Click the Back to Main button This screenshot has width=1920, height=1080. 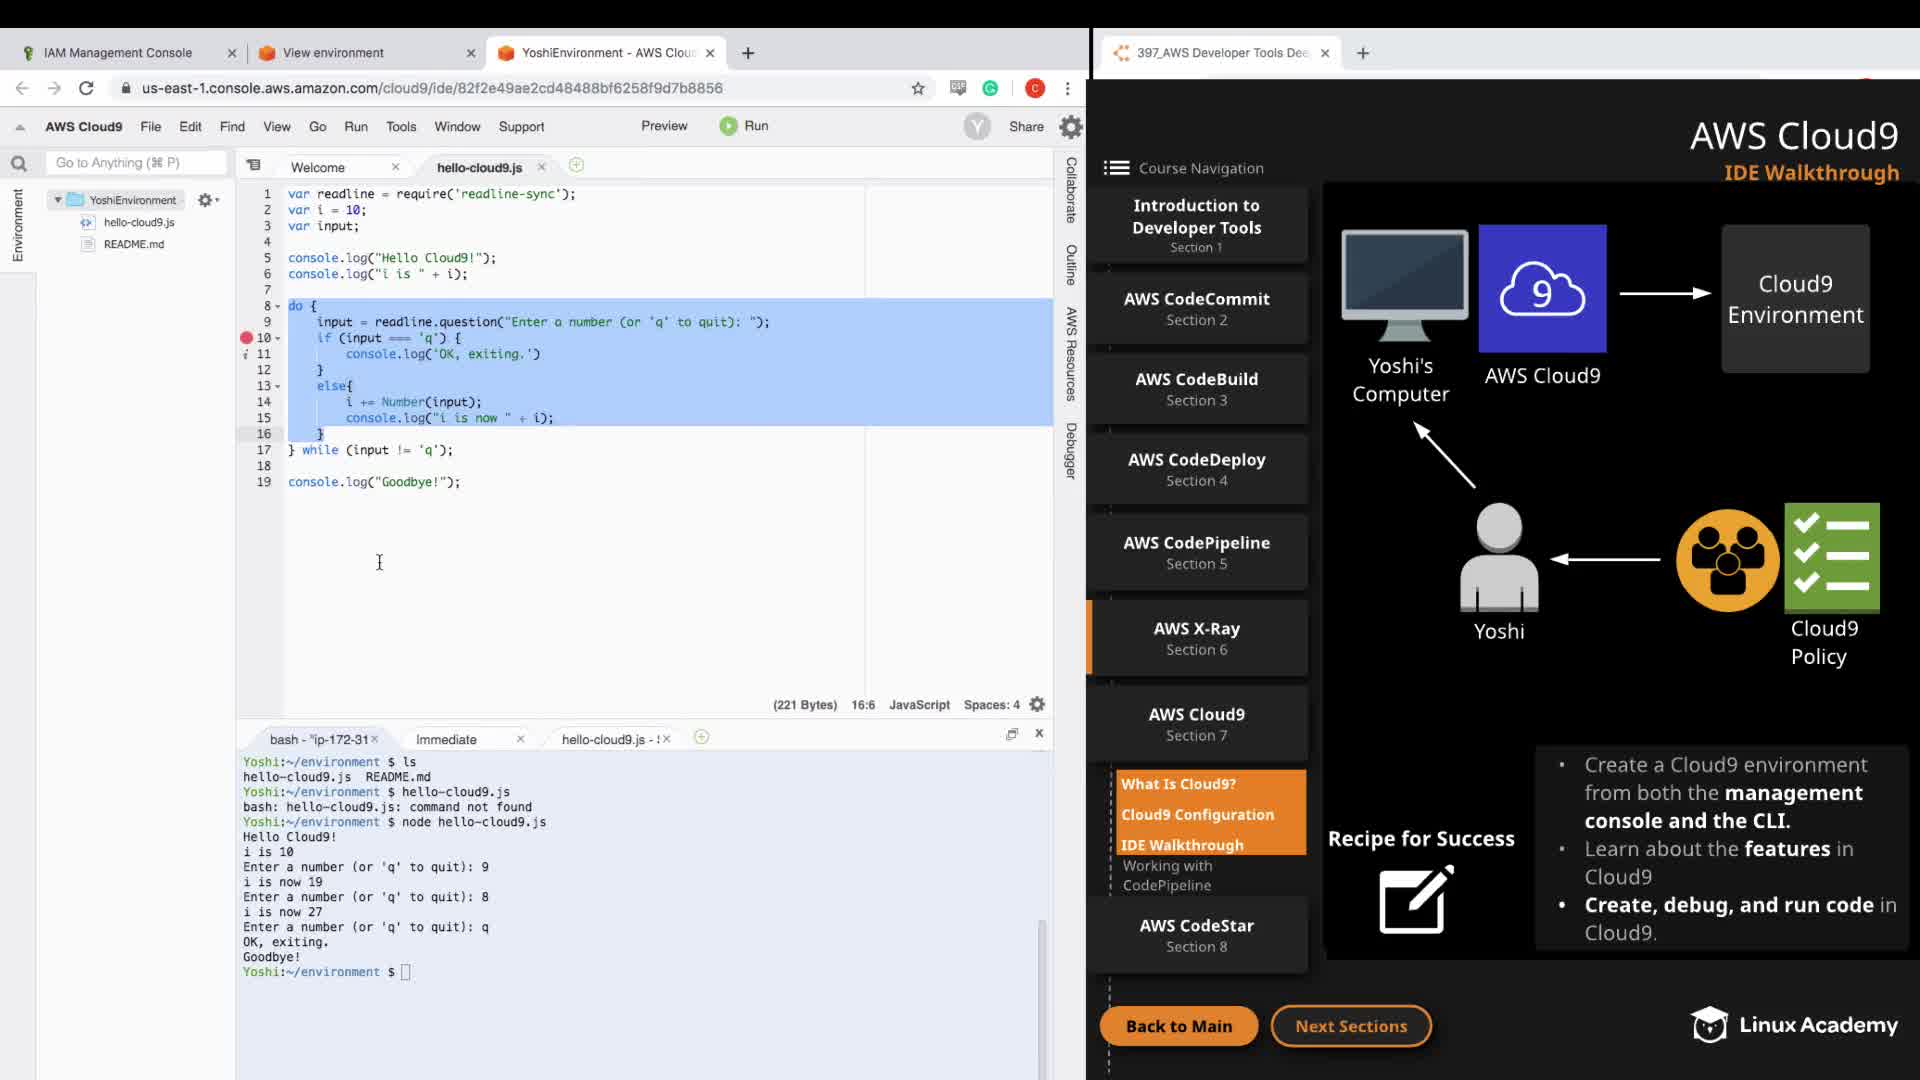[x=1178, y=1026]
